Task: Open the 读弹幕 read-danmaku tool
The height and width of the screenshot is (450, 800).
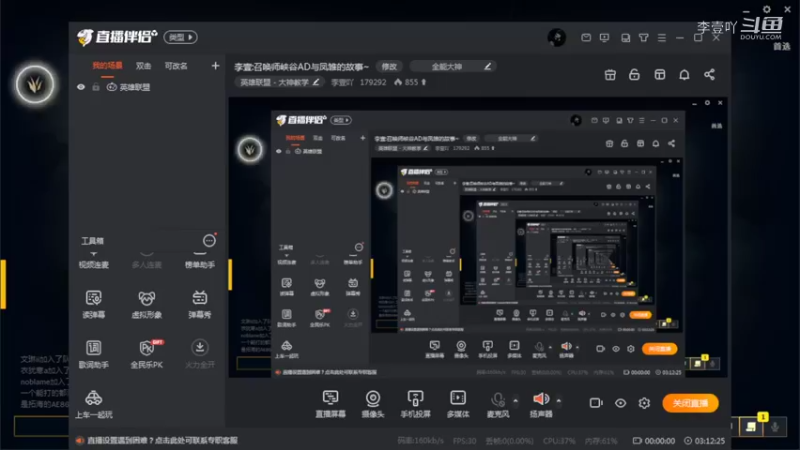Action: point(94,304)
